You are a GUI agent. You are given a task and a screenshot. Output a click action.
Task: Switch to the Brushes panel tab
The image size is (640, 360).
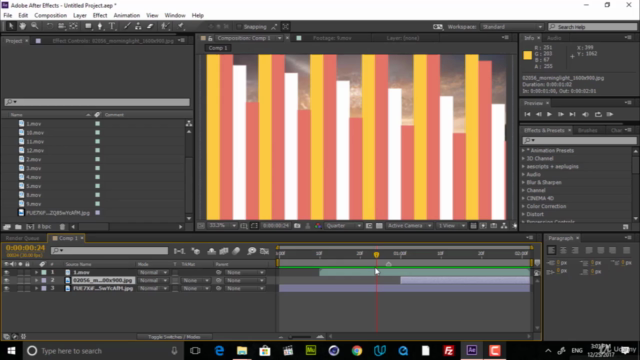coord(588,131)
